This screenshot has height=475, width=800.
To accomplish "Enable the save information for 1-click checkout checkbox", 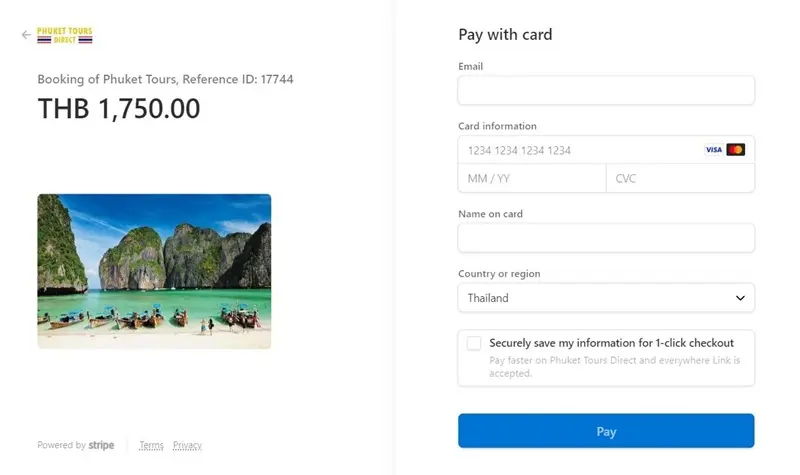I will pos(474,343).
